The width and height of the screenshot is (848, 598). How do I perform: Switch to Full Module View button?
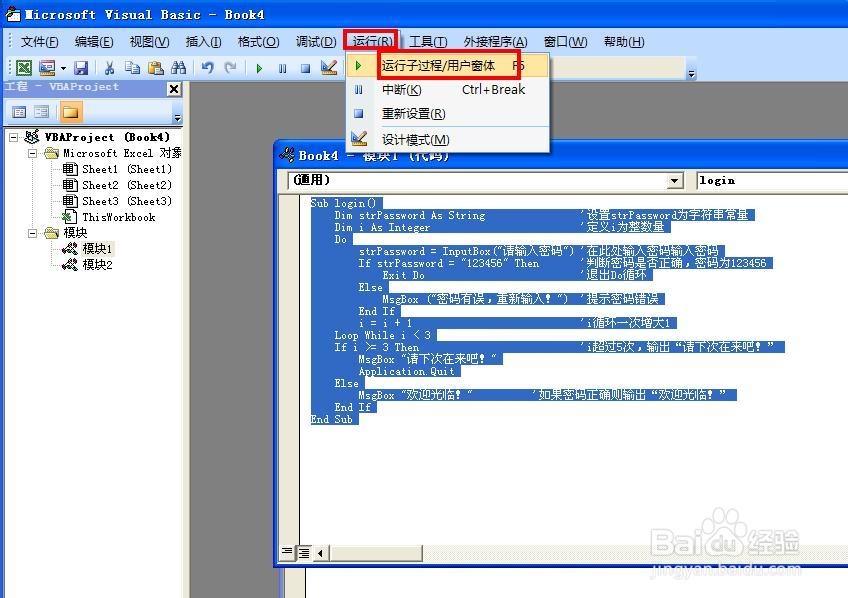coord(304,553)
